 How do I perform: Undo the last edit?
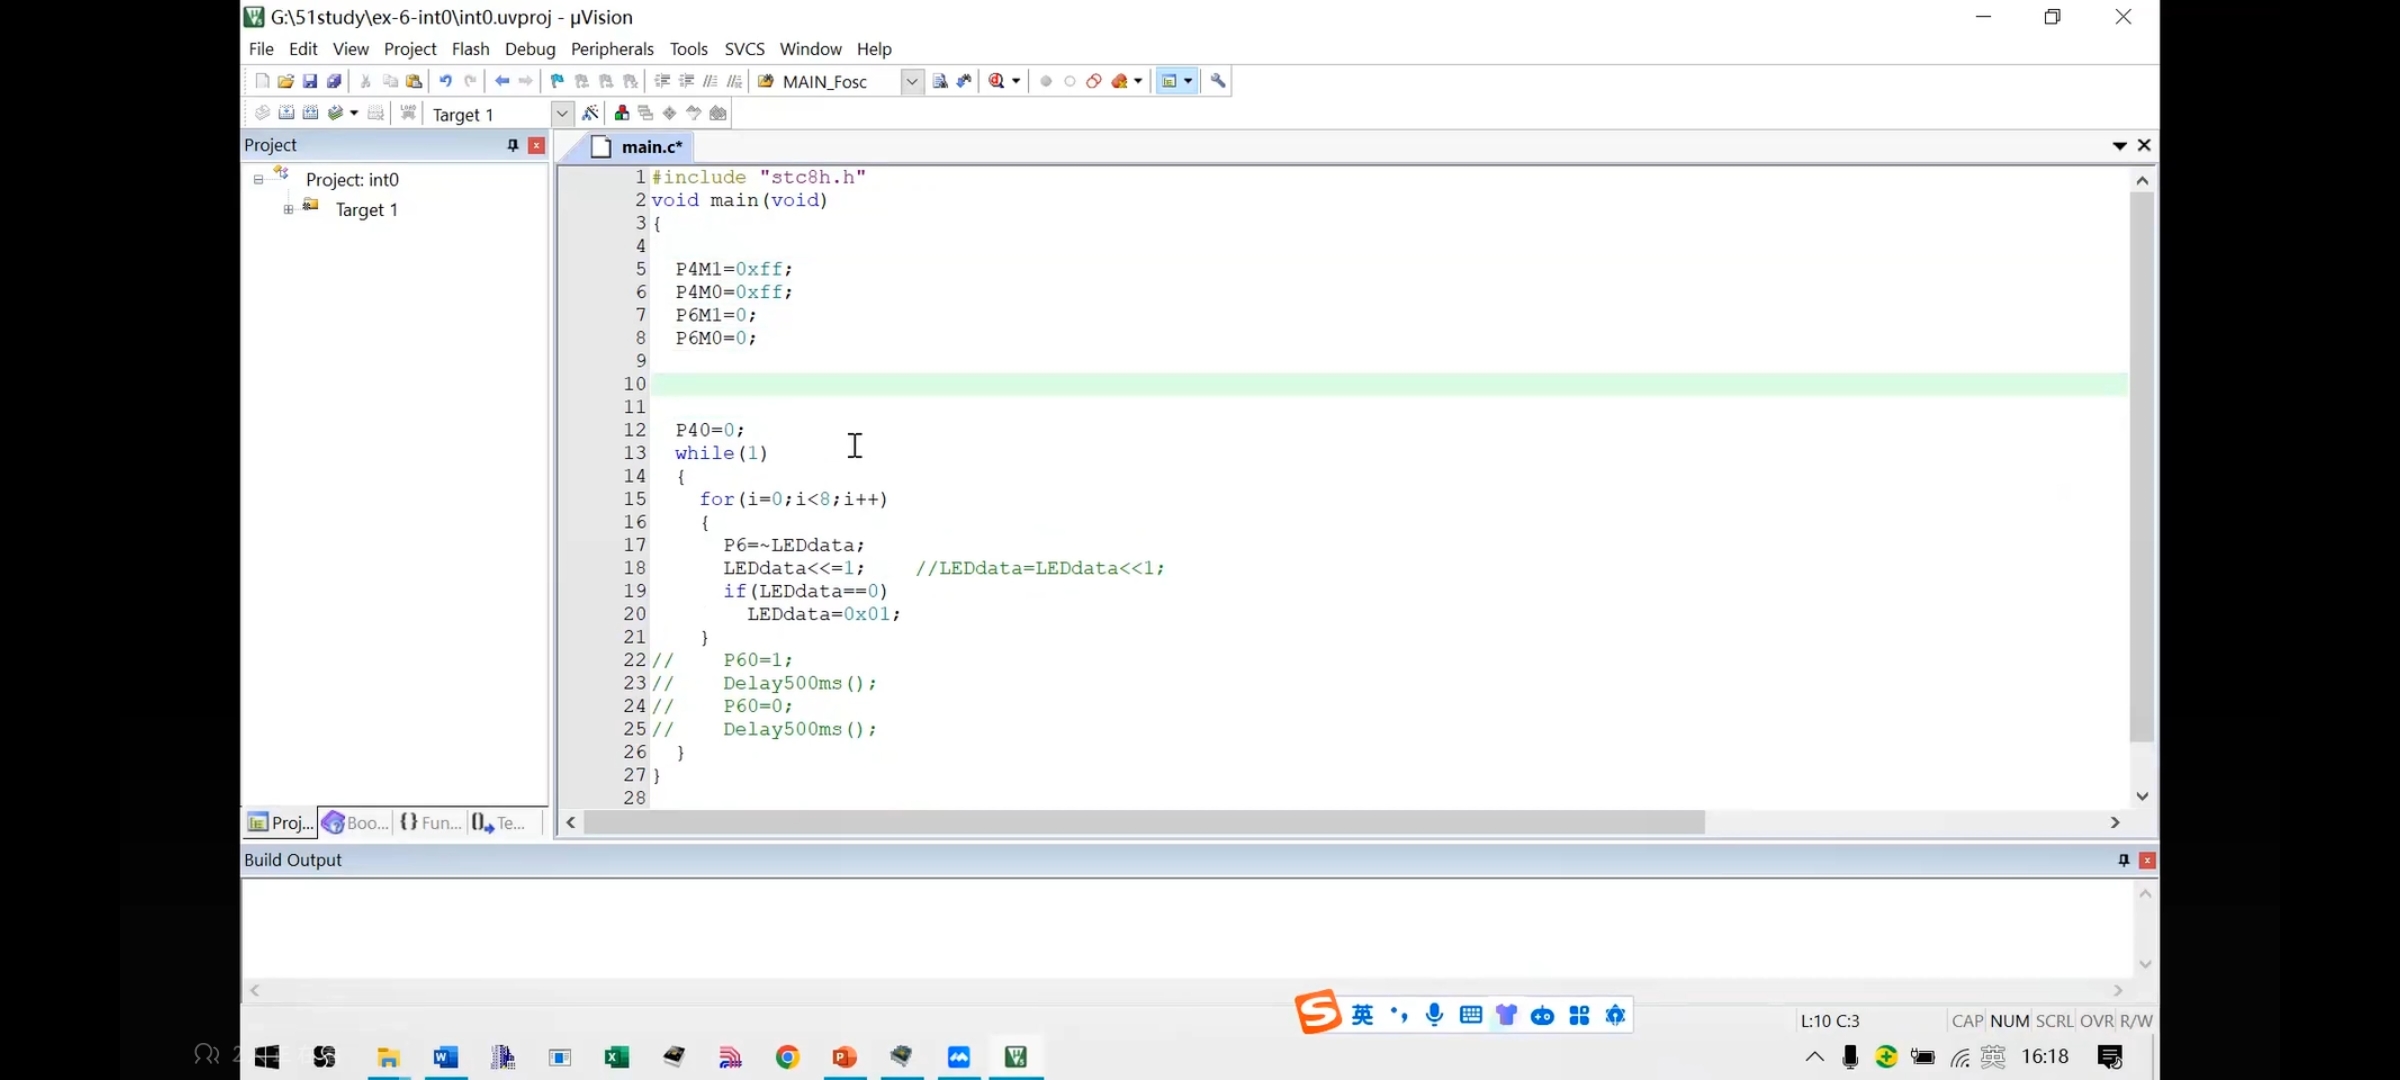(x=446, y=81)
